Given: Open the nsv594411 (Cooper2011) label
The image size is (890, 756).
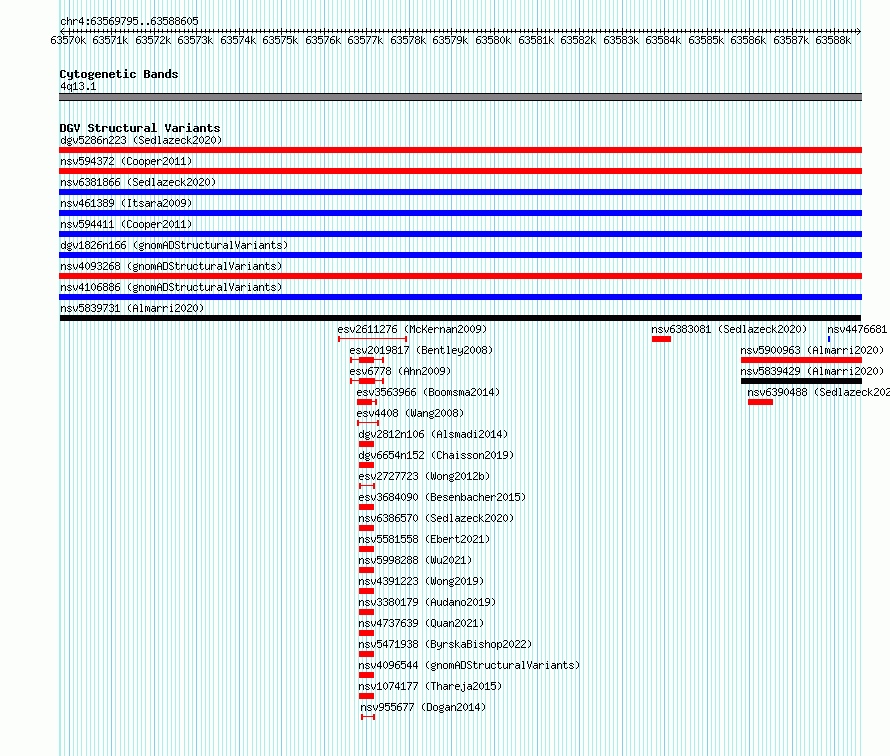Looking at the screenshot, I should [126, 224].
